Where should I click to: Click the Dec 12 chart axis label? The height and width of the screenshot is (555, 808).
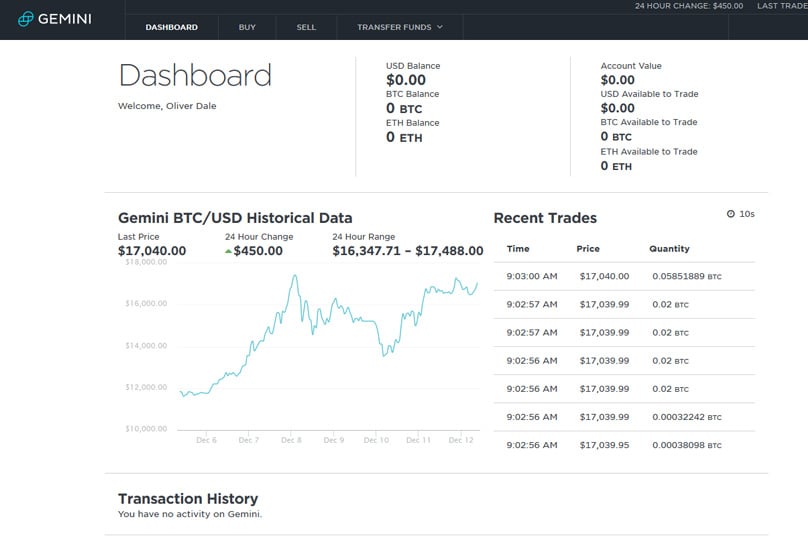pos(461,440)
